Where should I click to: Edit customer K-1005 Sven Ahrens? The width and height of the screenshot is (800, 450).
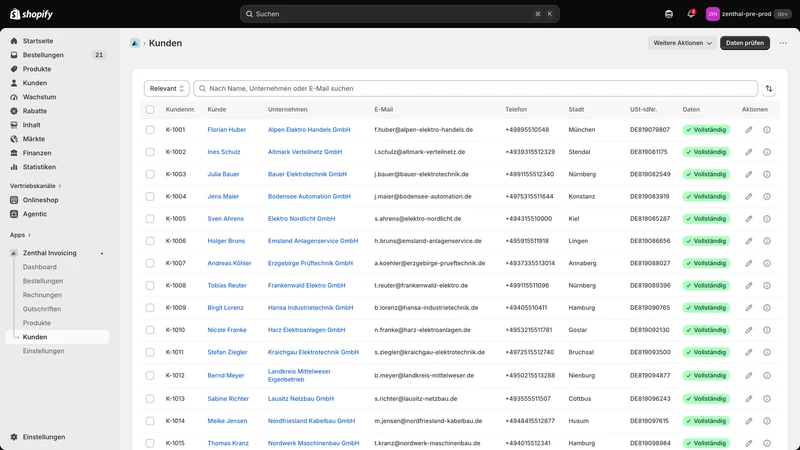pyautogui.click(x=748, y=219)
